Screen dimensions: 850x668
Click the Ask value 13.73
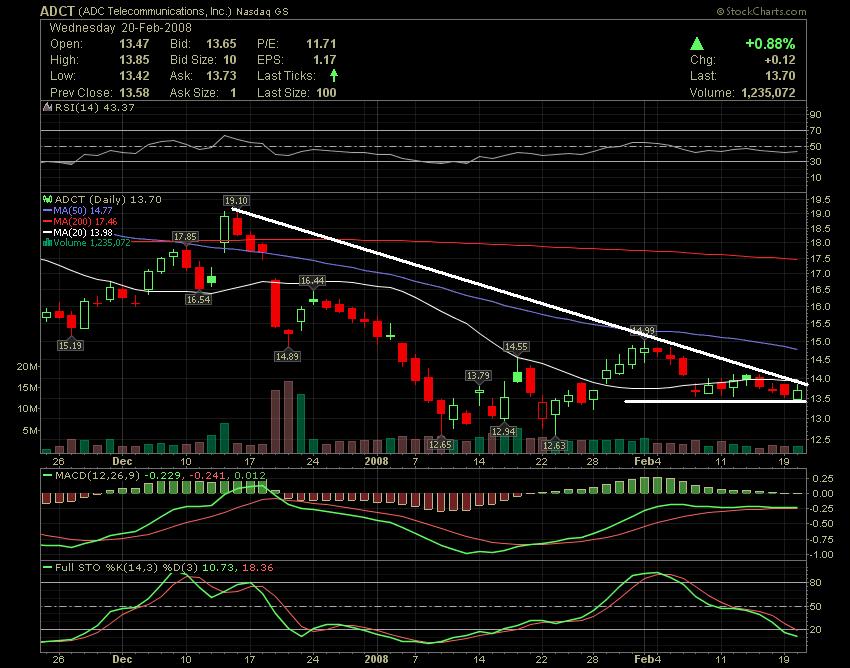221,76
